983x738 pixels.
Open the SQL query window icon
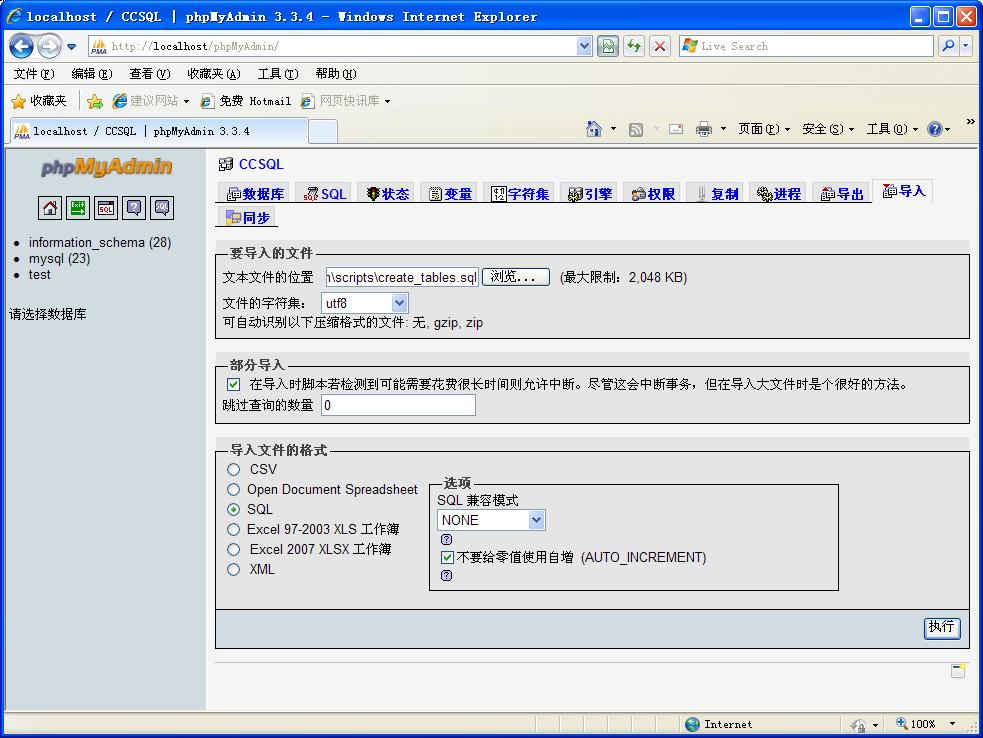[106, 208]
